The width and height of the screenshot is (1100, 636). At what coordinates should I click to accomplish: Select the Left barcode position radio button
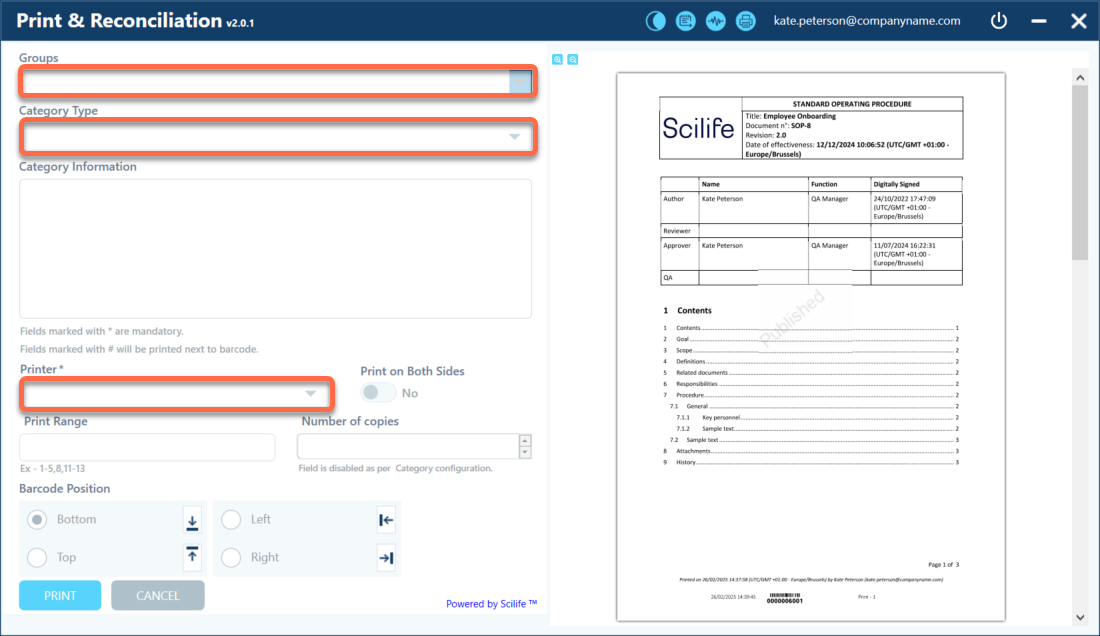(x=231, y=520)
